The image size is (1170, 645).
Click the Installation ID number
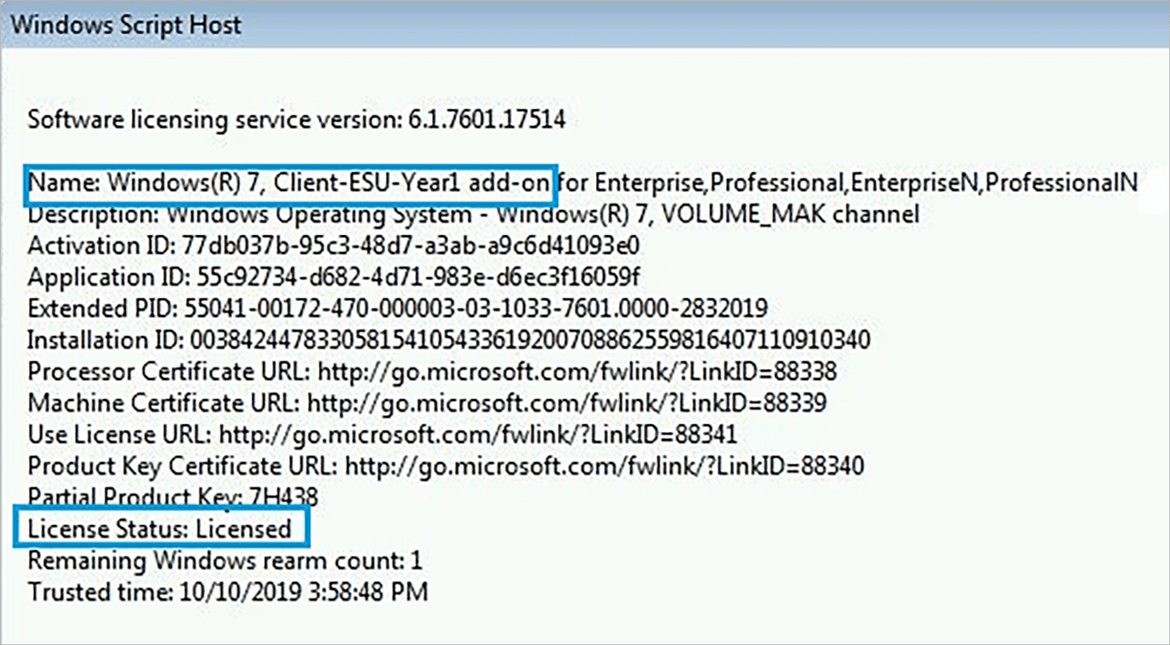(x=530, y=340)
